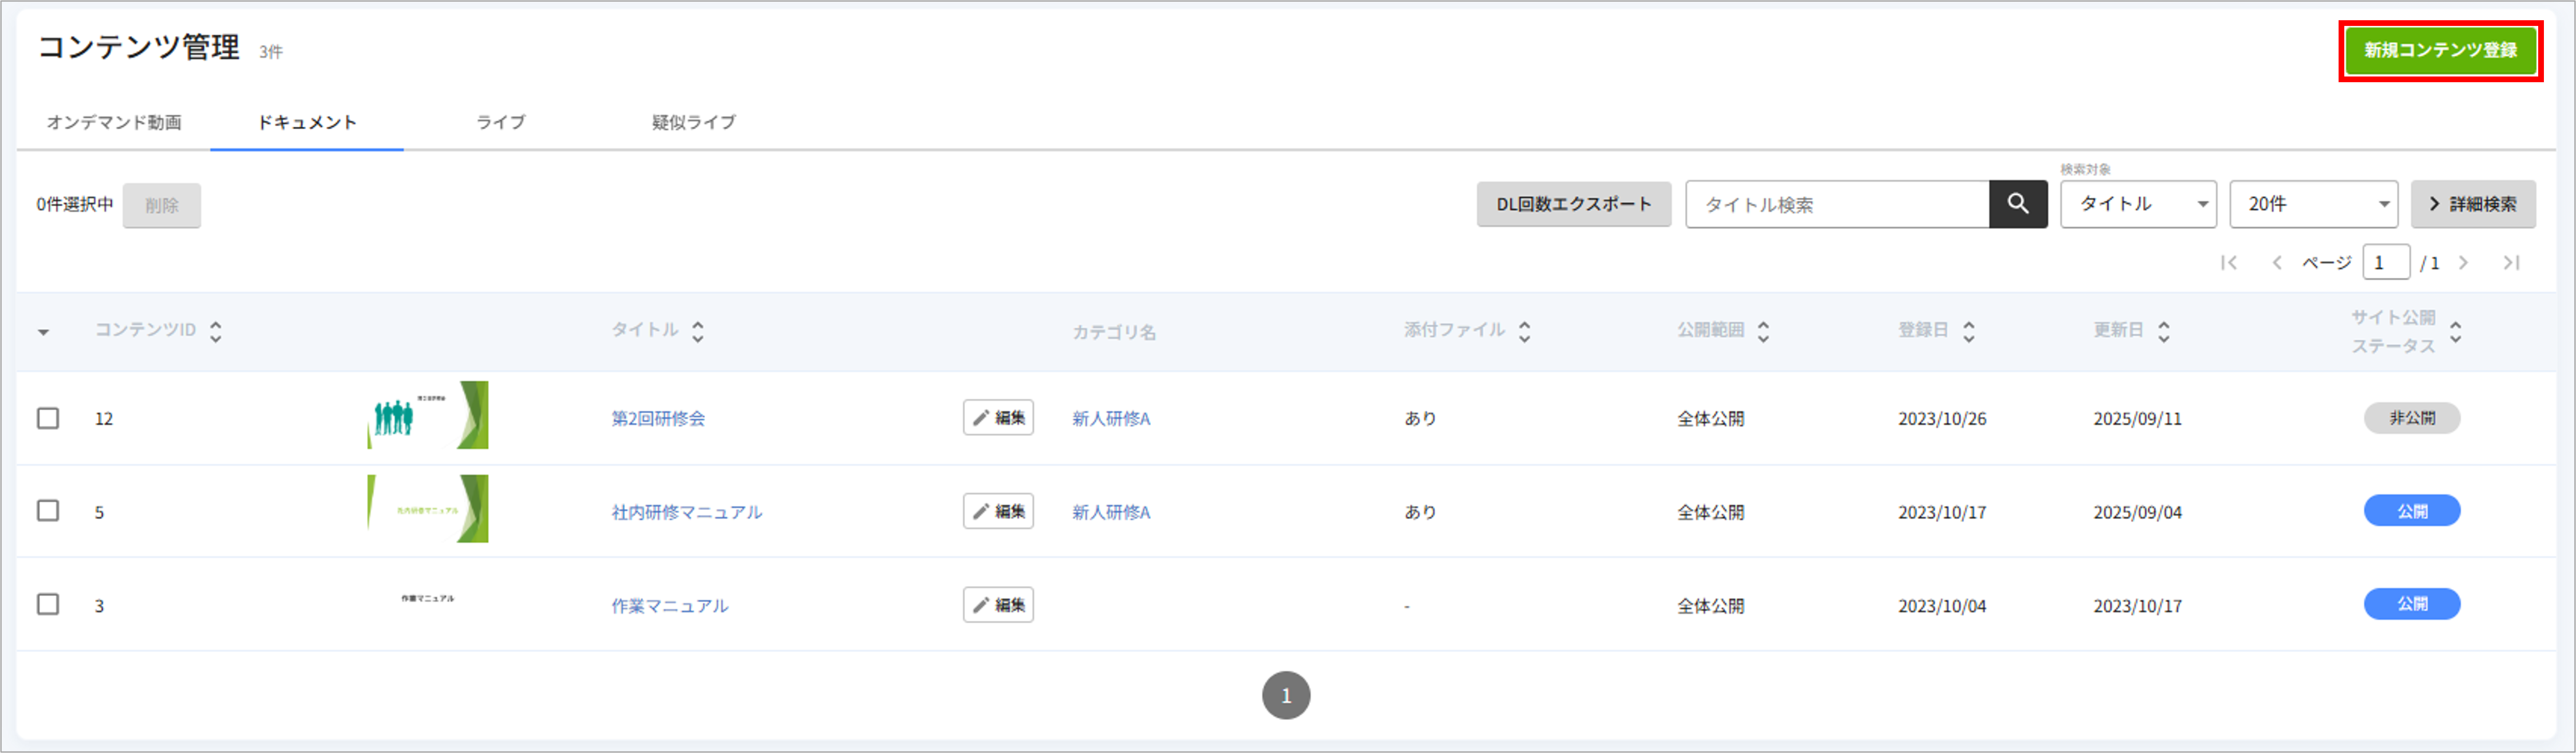Viewport: 2576px width, 753px height.
Task: Select checkbox for content ID 3
Action: [48, 604]
